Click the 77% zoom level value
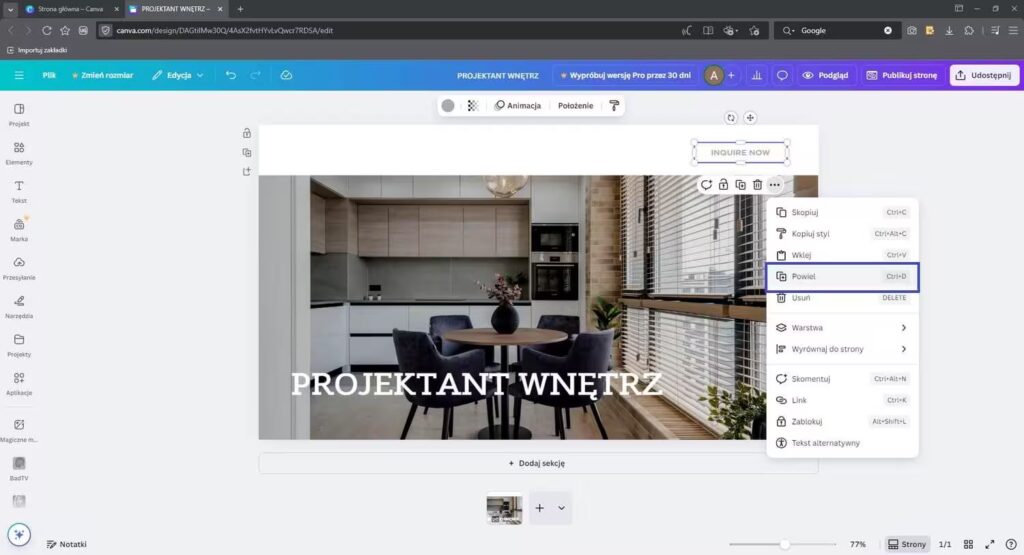Image resolution: width=1024 pixels, height=555 pixels. click(857, 544)
